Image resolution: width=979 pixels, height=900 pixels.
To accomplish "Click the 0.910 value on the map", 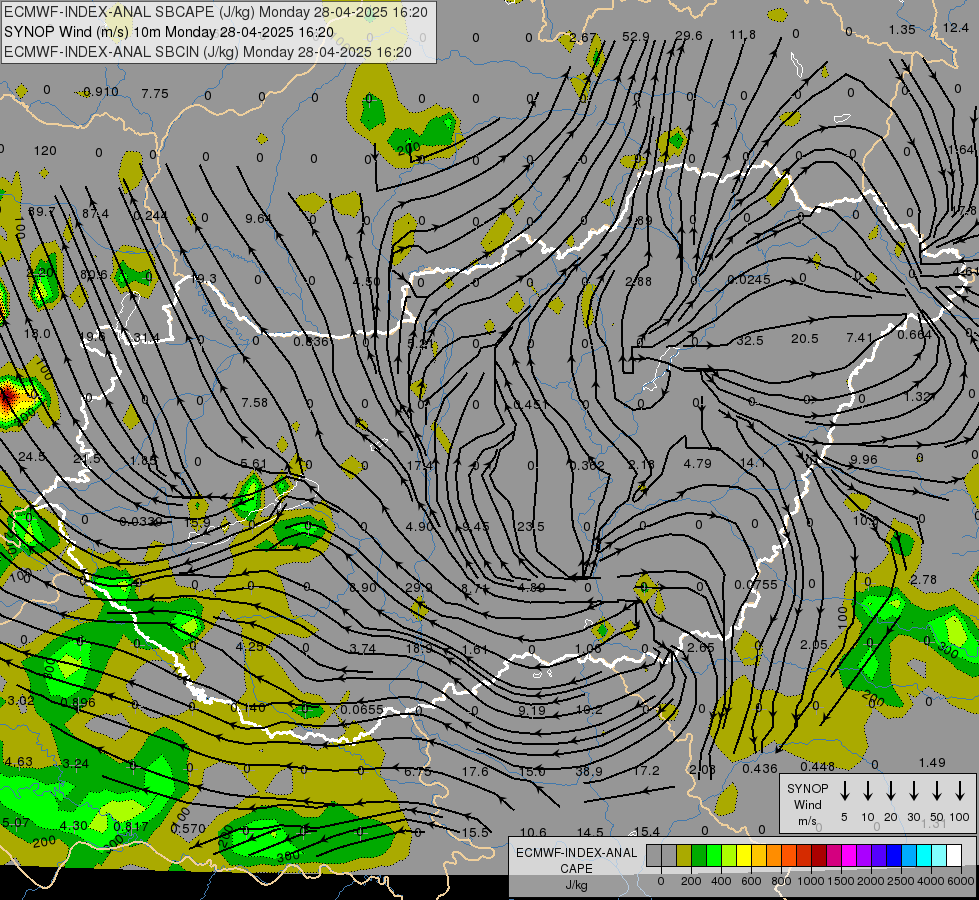I will pyautogui.click(x=101, y=92).
